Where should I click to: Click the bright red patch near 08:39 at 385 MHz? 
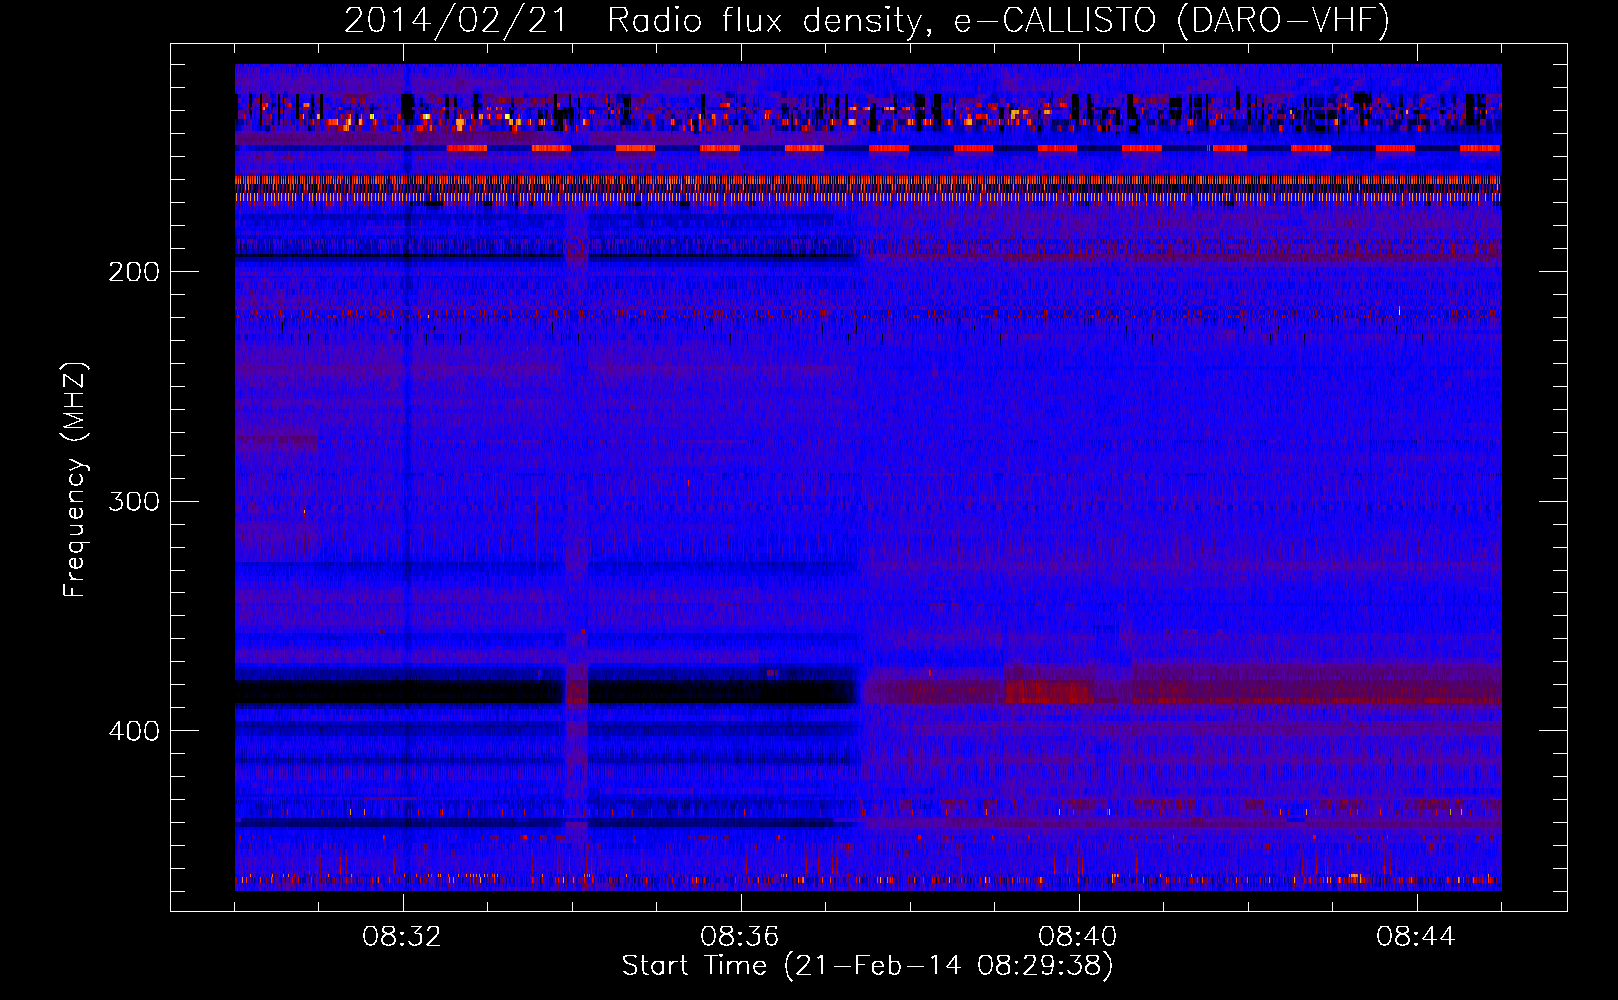(1049, 691)
